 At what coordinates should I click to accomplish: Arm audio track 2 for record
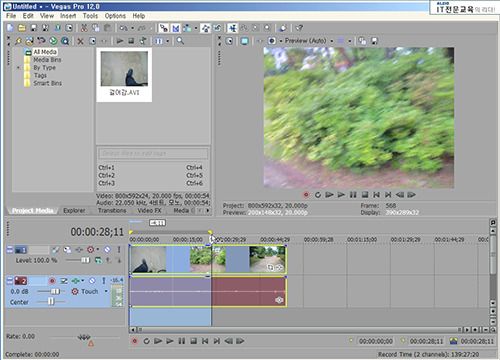pyautogui.click(x=52, y=281)
